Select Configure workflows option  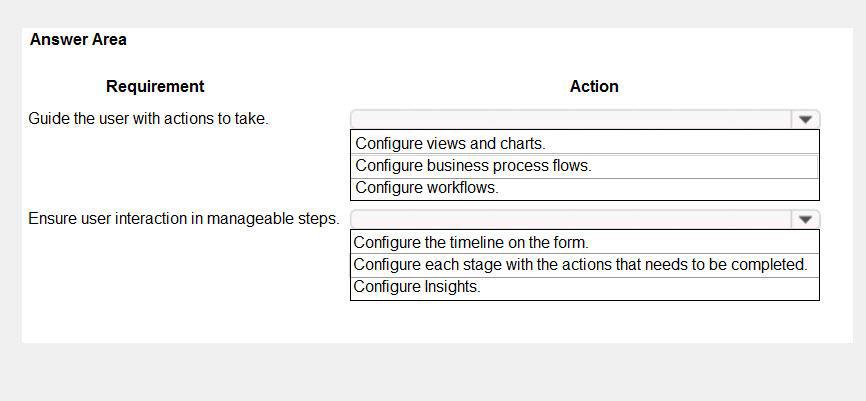(x=584, y=188)
